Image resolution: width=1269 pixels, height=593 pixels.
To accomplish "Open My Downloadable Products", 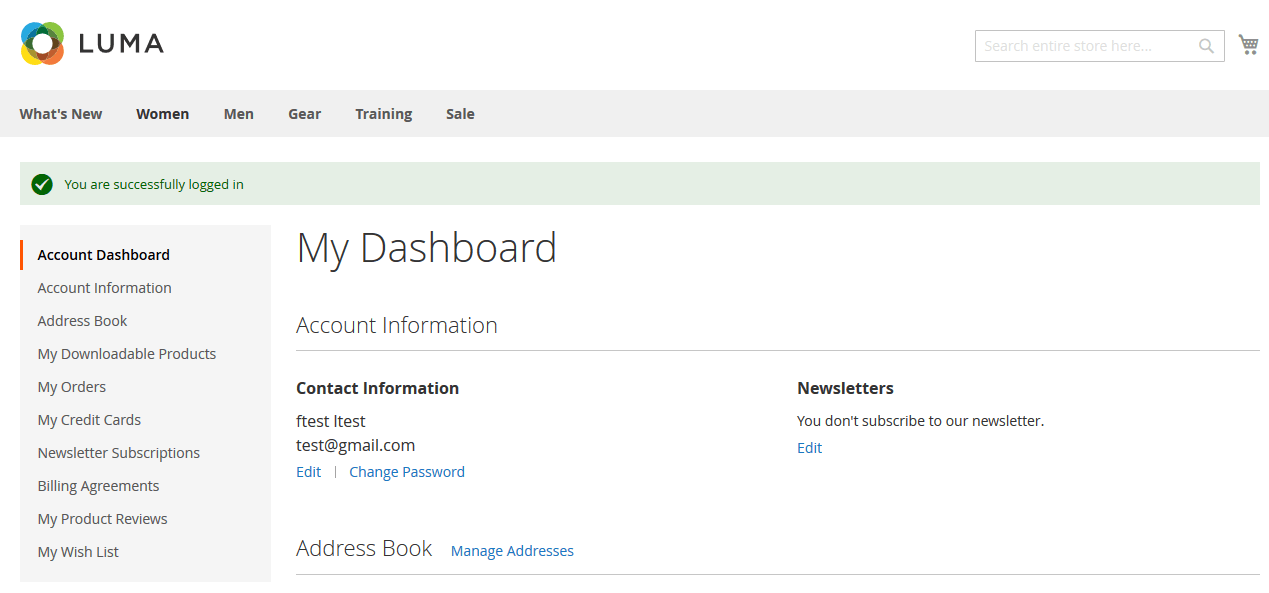I will coord(126,354).
